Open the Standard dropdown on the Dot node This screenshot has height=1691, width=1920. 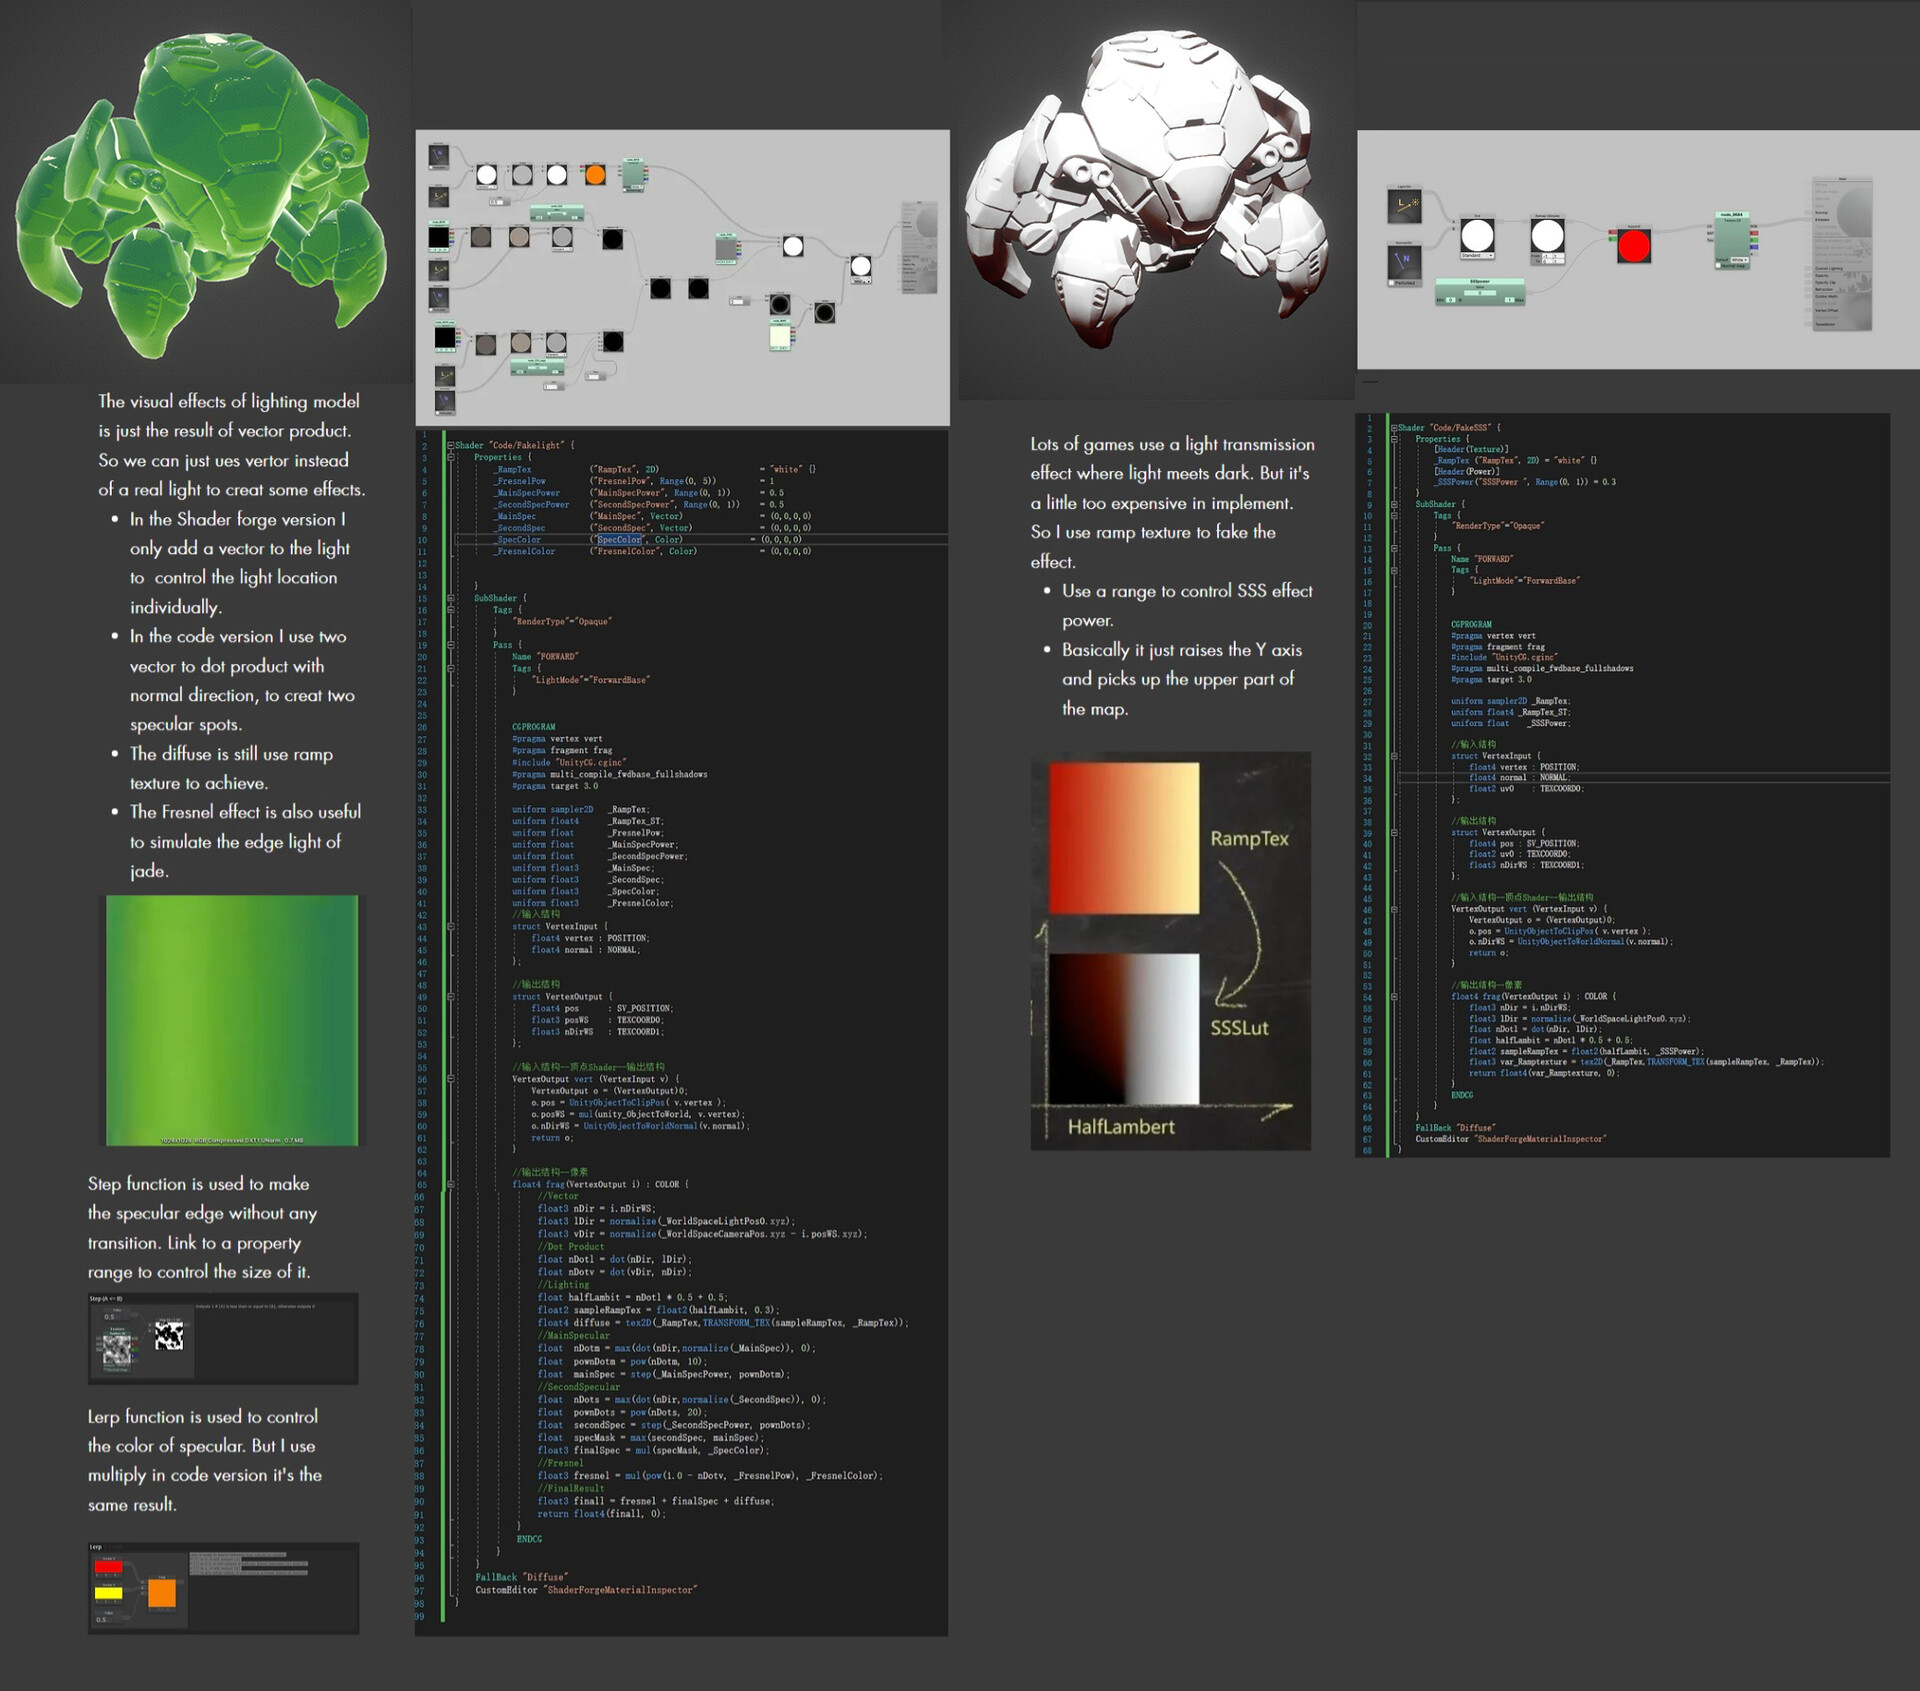[x=1477, y=256]
